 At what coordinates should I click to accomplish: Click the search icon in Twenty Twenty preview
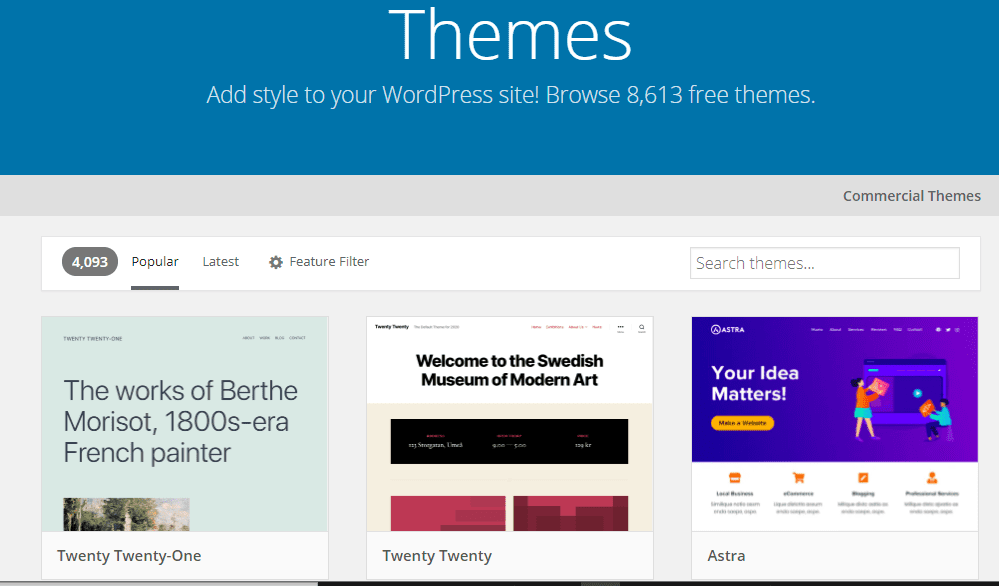tap(642, 327)
